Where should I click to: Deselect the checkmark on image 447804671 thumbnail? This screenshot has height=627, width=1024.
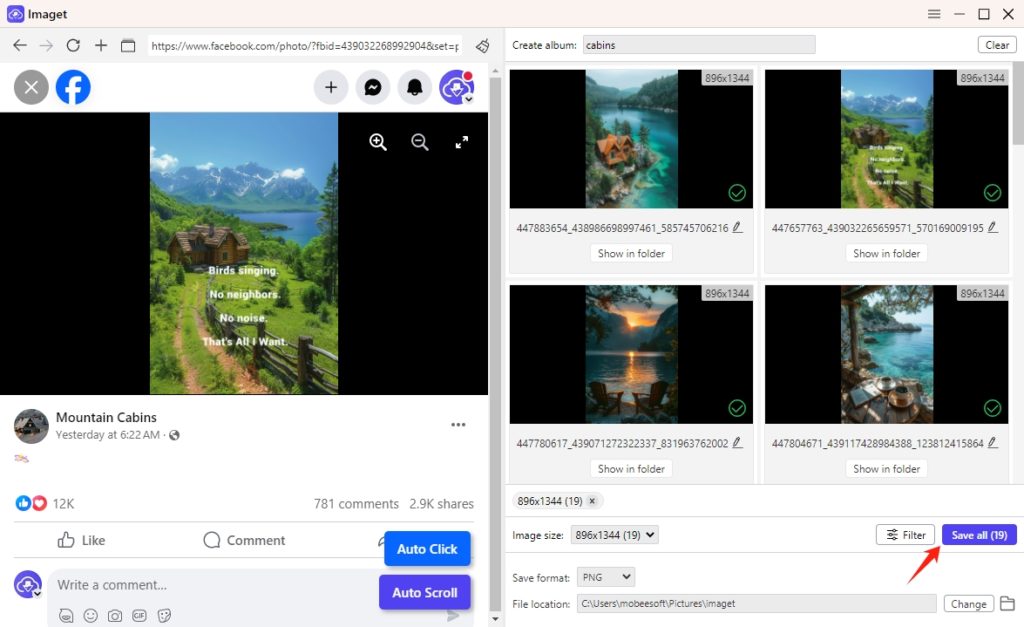click(x=993, y=408)
